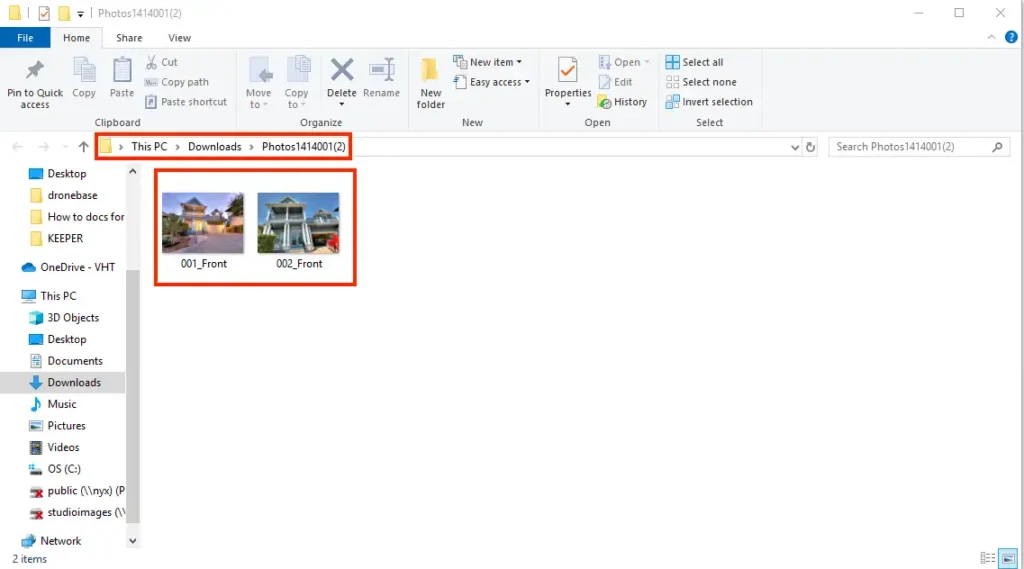
Task: Switch to Large icons view
Action: pyautogui.click(x=1008, y=559)
